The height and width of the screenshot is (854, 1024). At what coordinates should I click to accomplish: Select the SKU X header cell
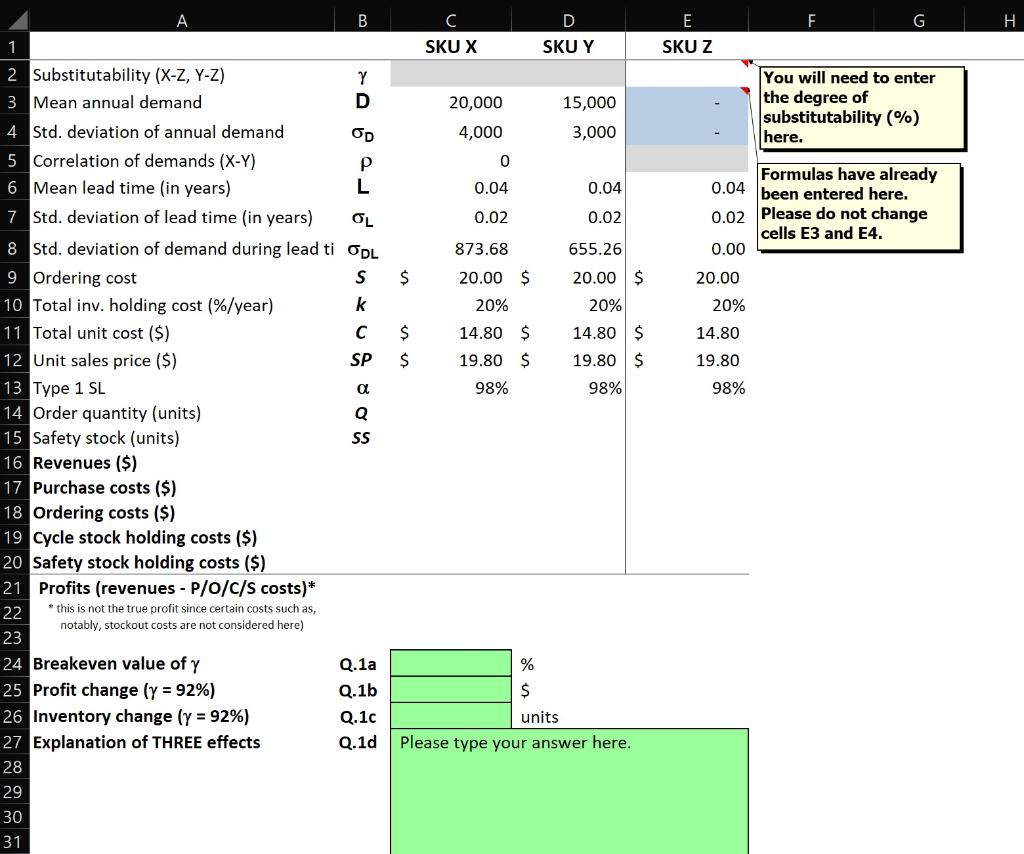point(450,44)
